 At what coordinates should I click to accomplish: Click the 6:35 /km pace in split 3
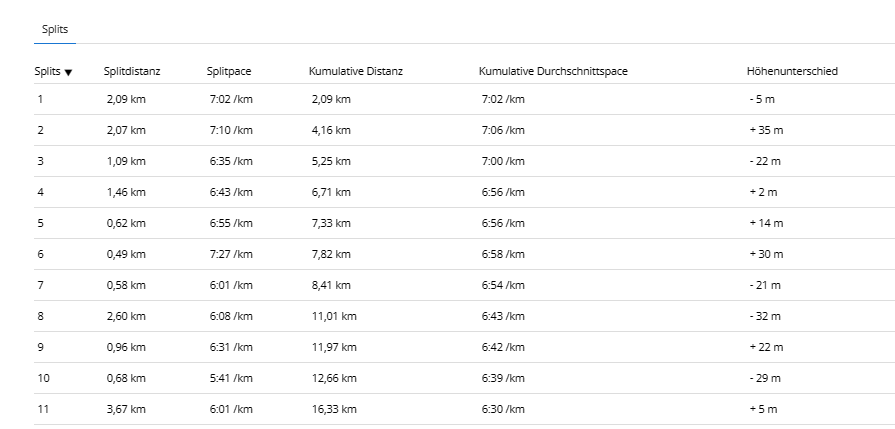click(231, 161)
